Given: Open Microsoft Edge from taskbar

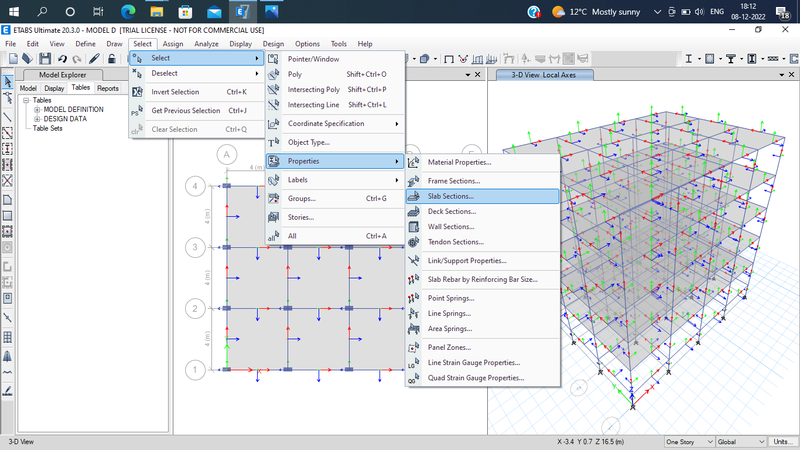Looking at the screenshot, I should tap(128, 11).
